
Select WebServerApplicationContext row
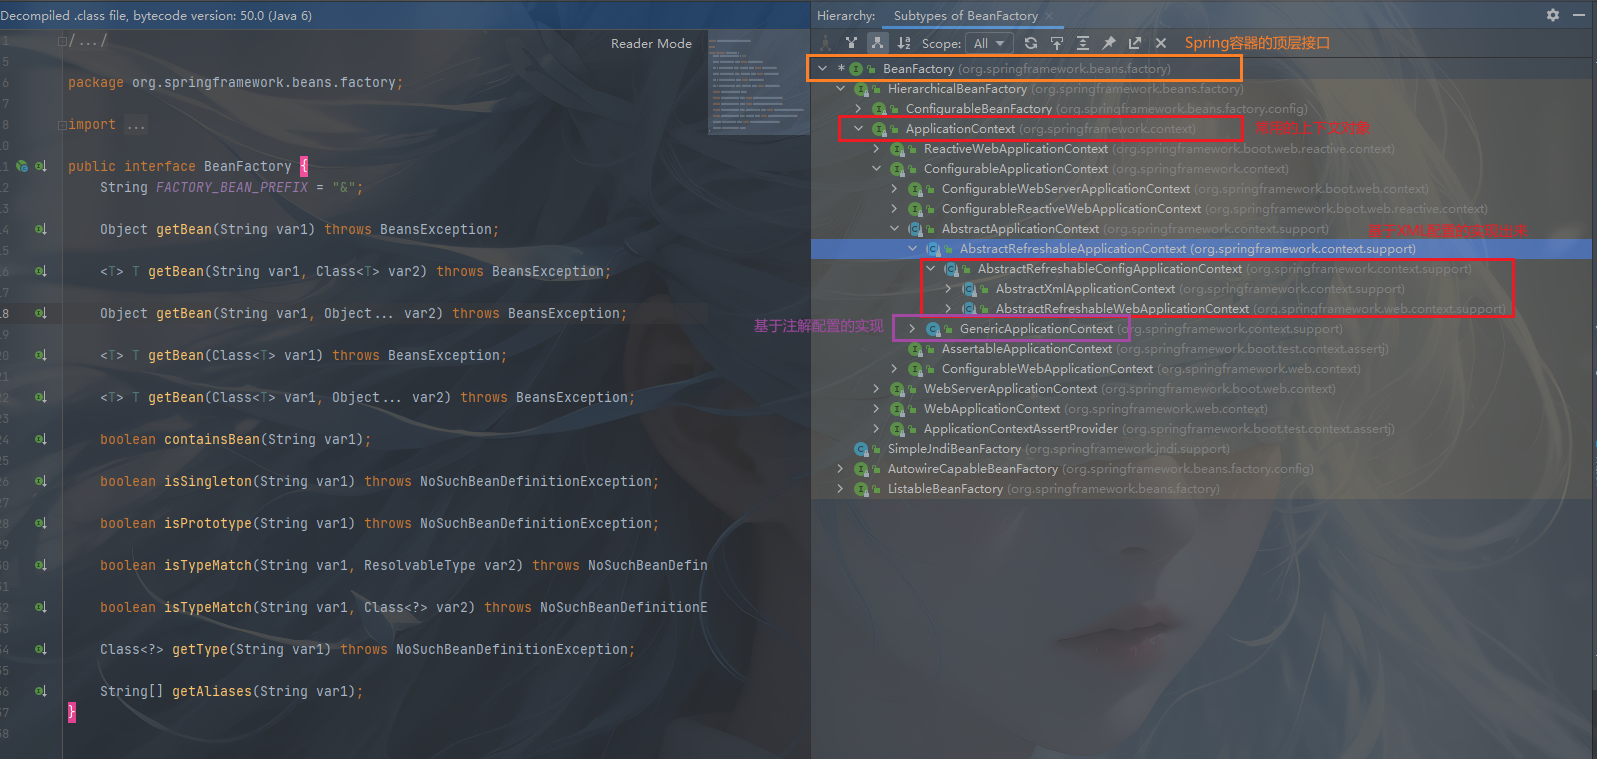1201,389
